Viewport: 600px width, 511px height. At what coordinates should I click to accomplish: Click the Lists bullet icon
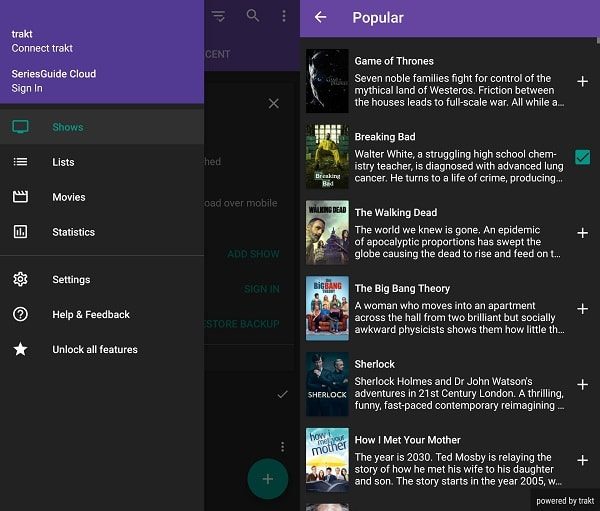pos(20,162)
